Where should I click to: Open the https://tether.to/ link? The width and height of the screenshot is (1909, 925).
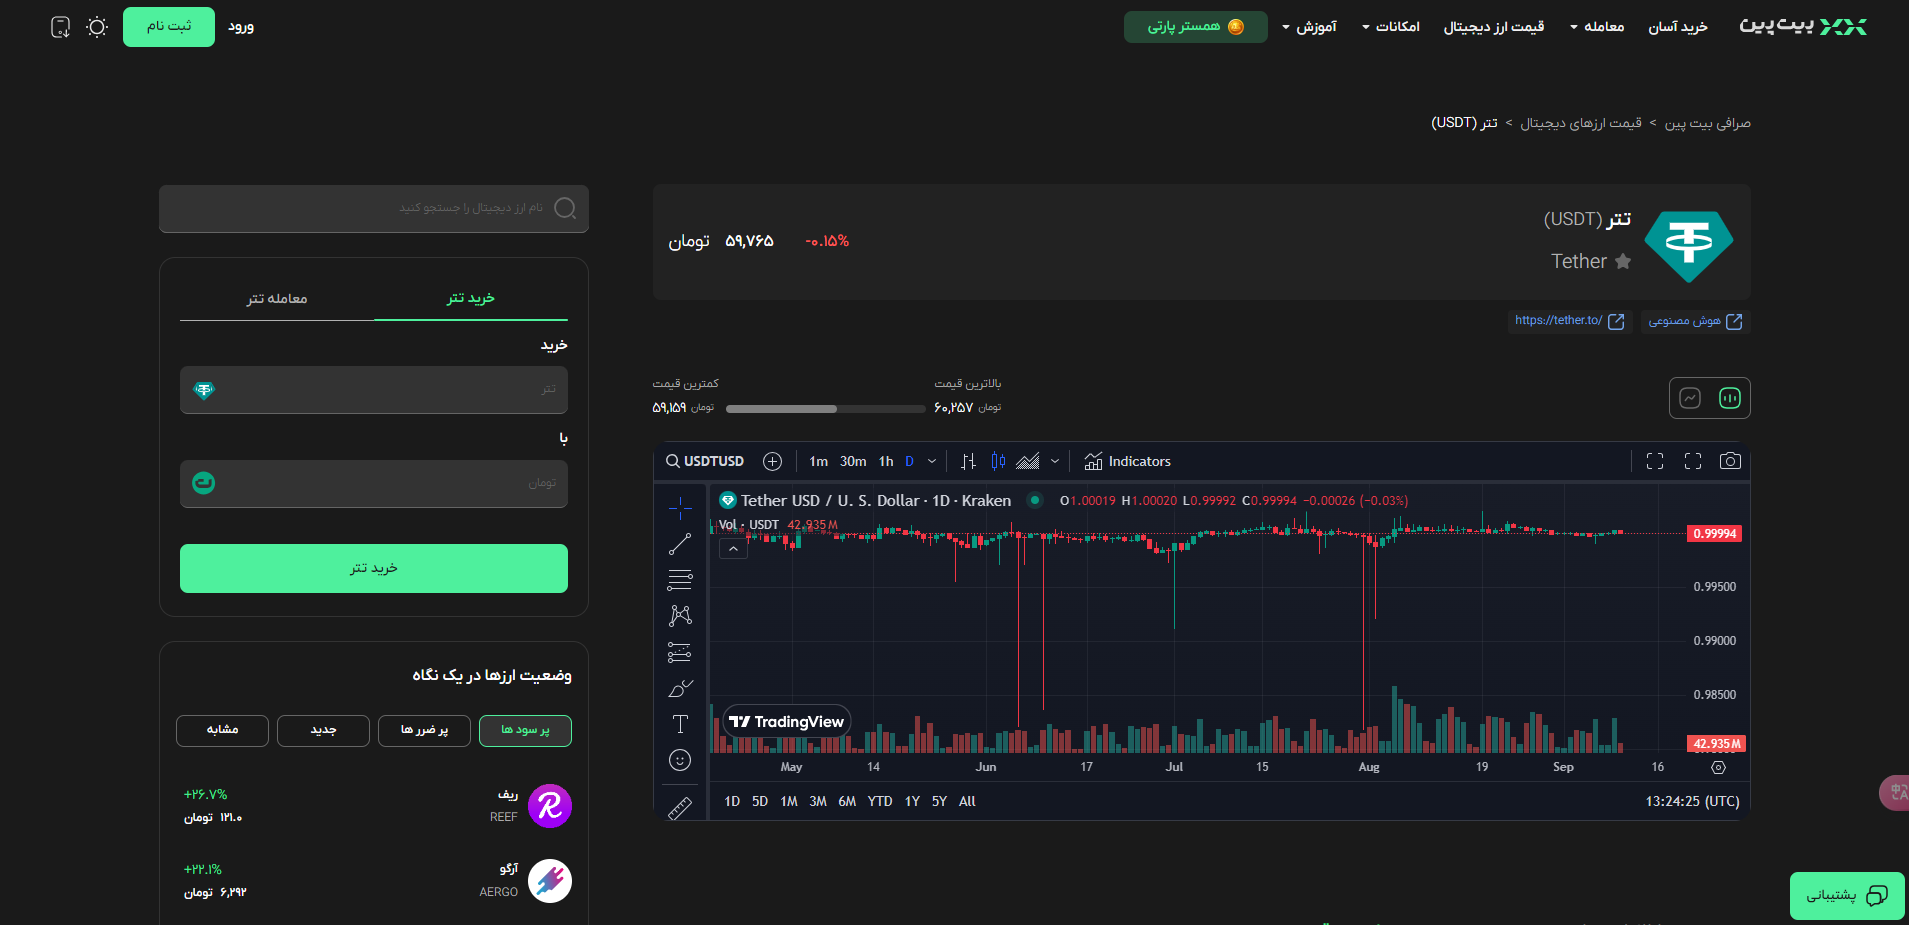pyautogui.click(x=1569, y=321)
